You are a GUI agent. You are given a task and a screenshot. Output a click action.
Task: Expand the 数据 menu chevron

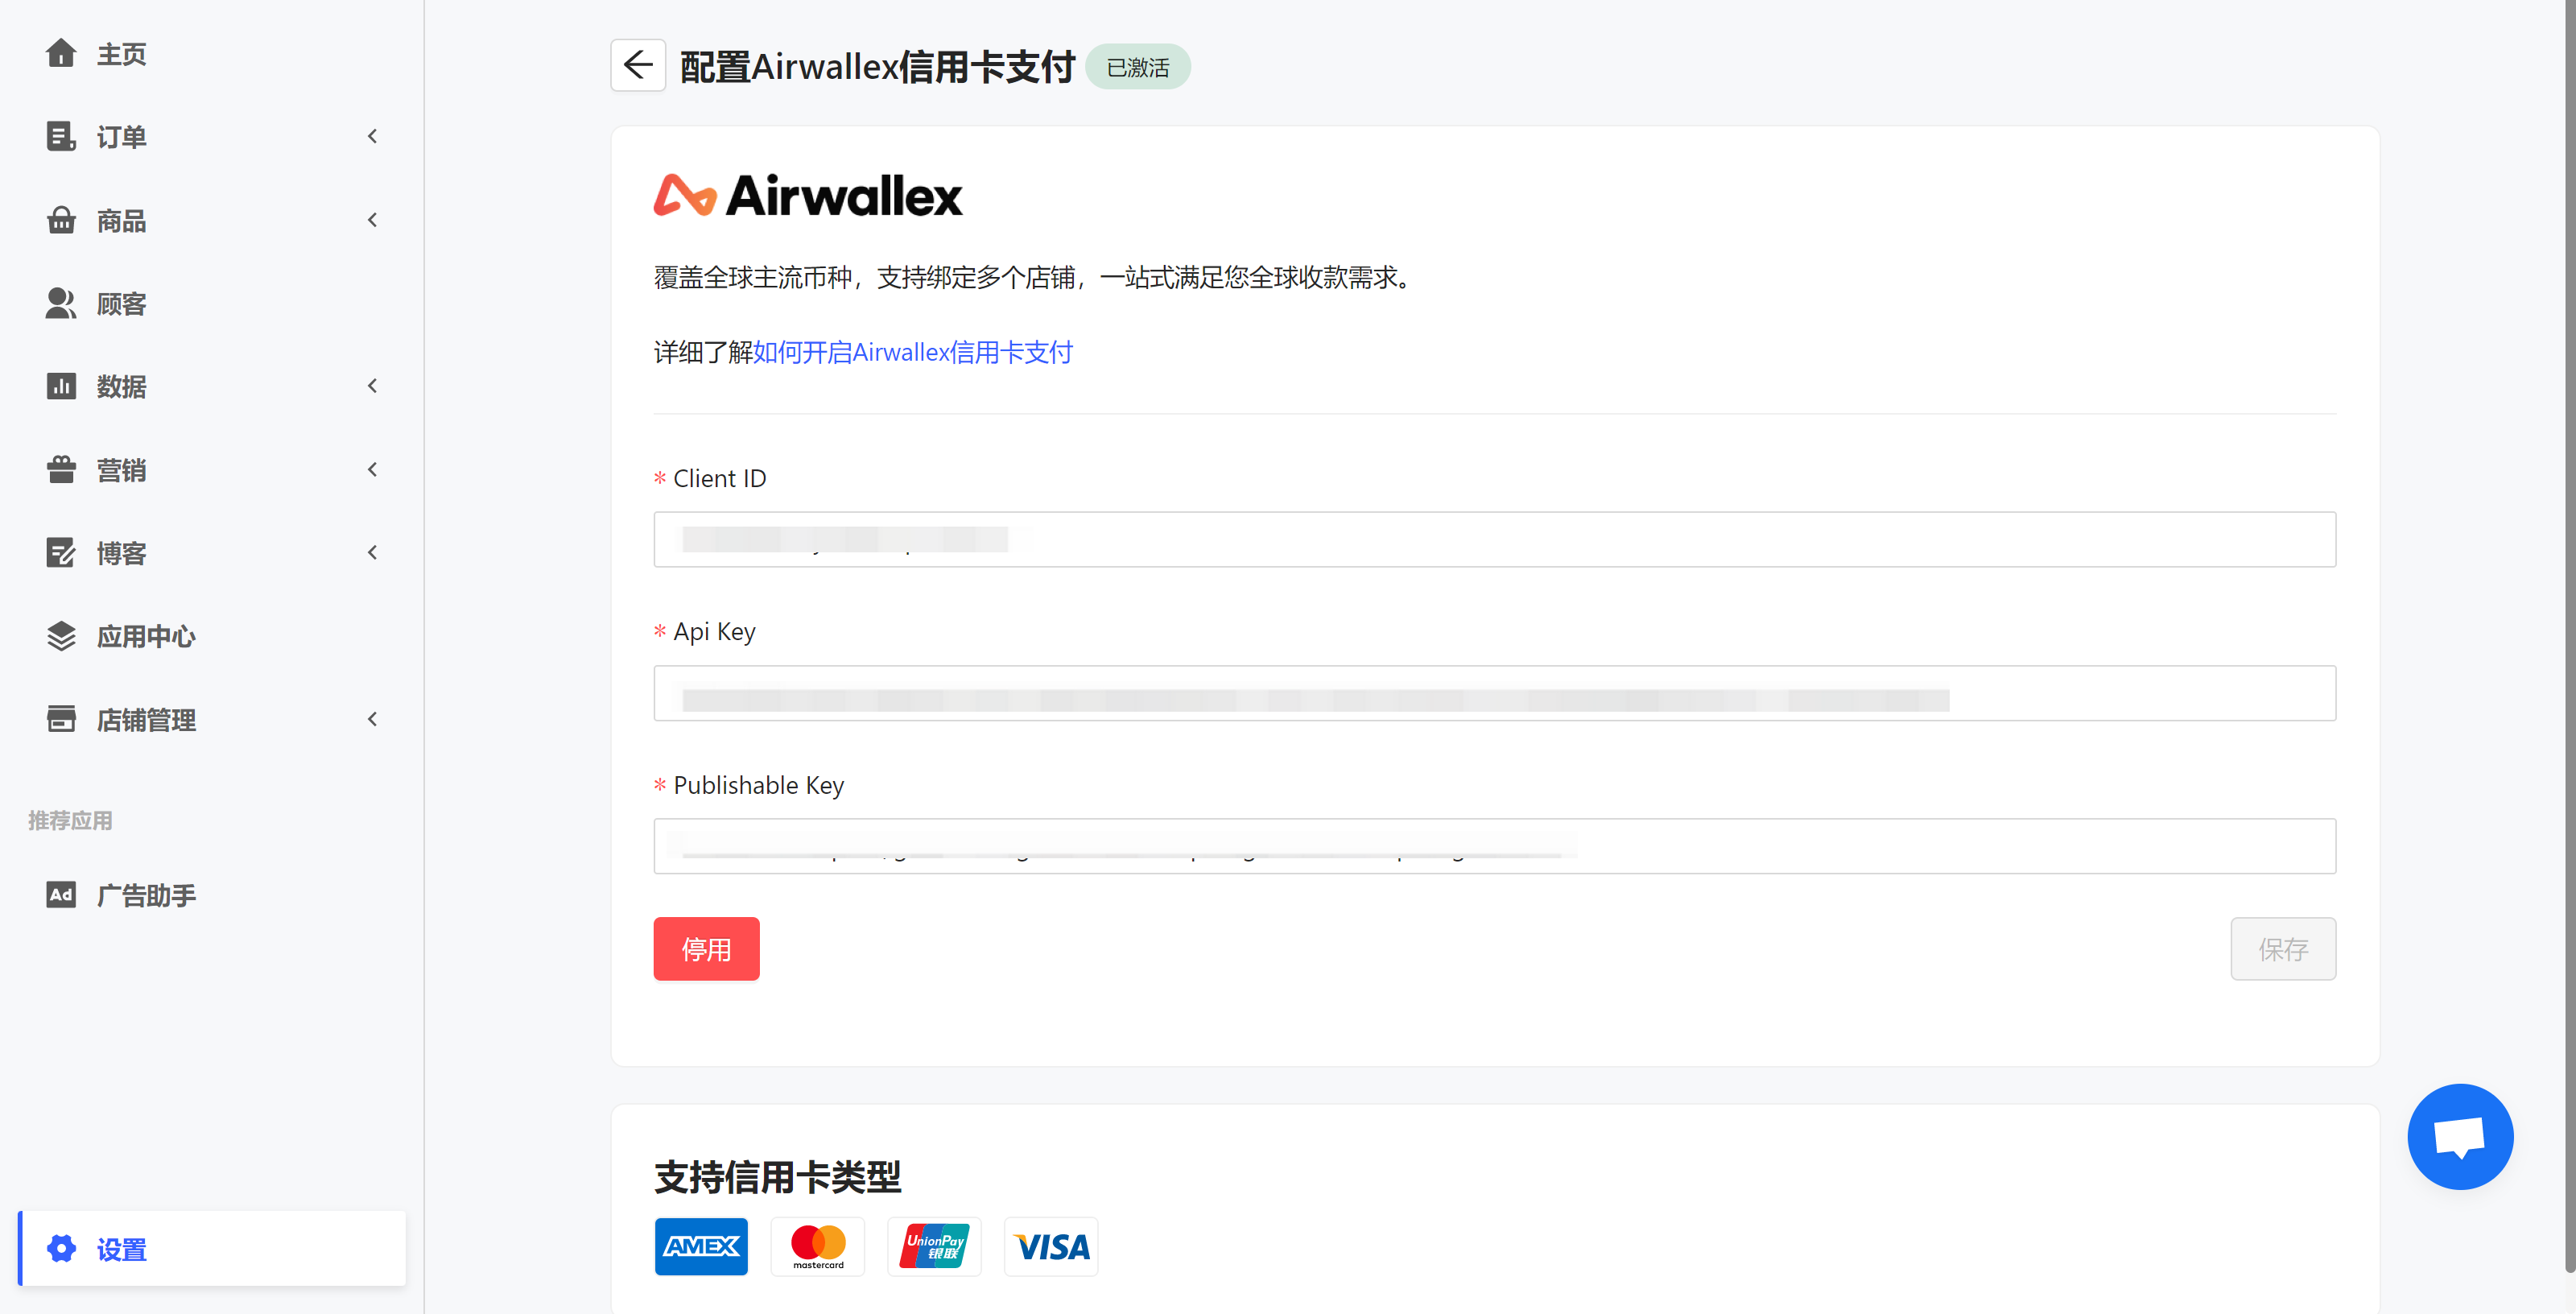372,386
